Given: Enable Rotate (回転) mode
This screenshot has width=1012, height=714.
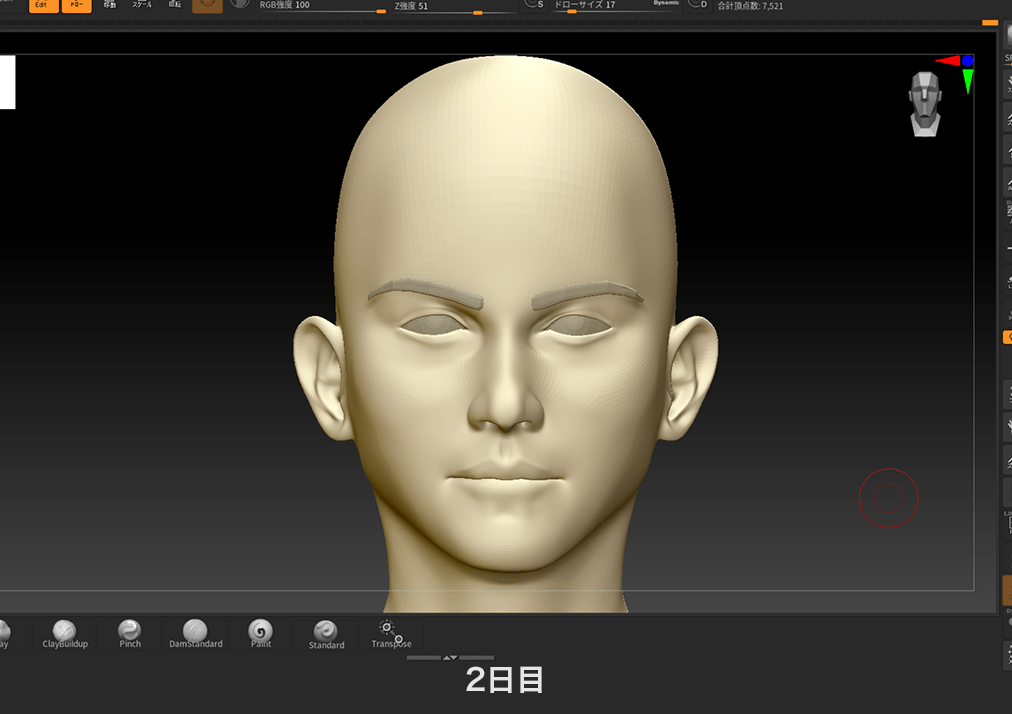Looking at the screenshot, I should 174,5.
